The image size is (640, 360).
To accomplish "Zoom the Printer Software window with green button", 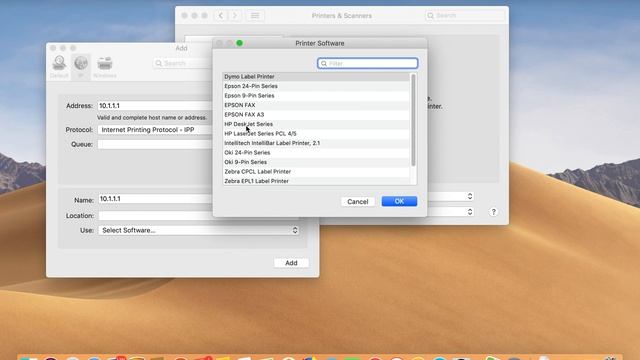I will click(x=240, y=43).
